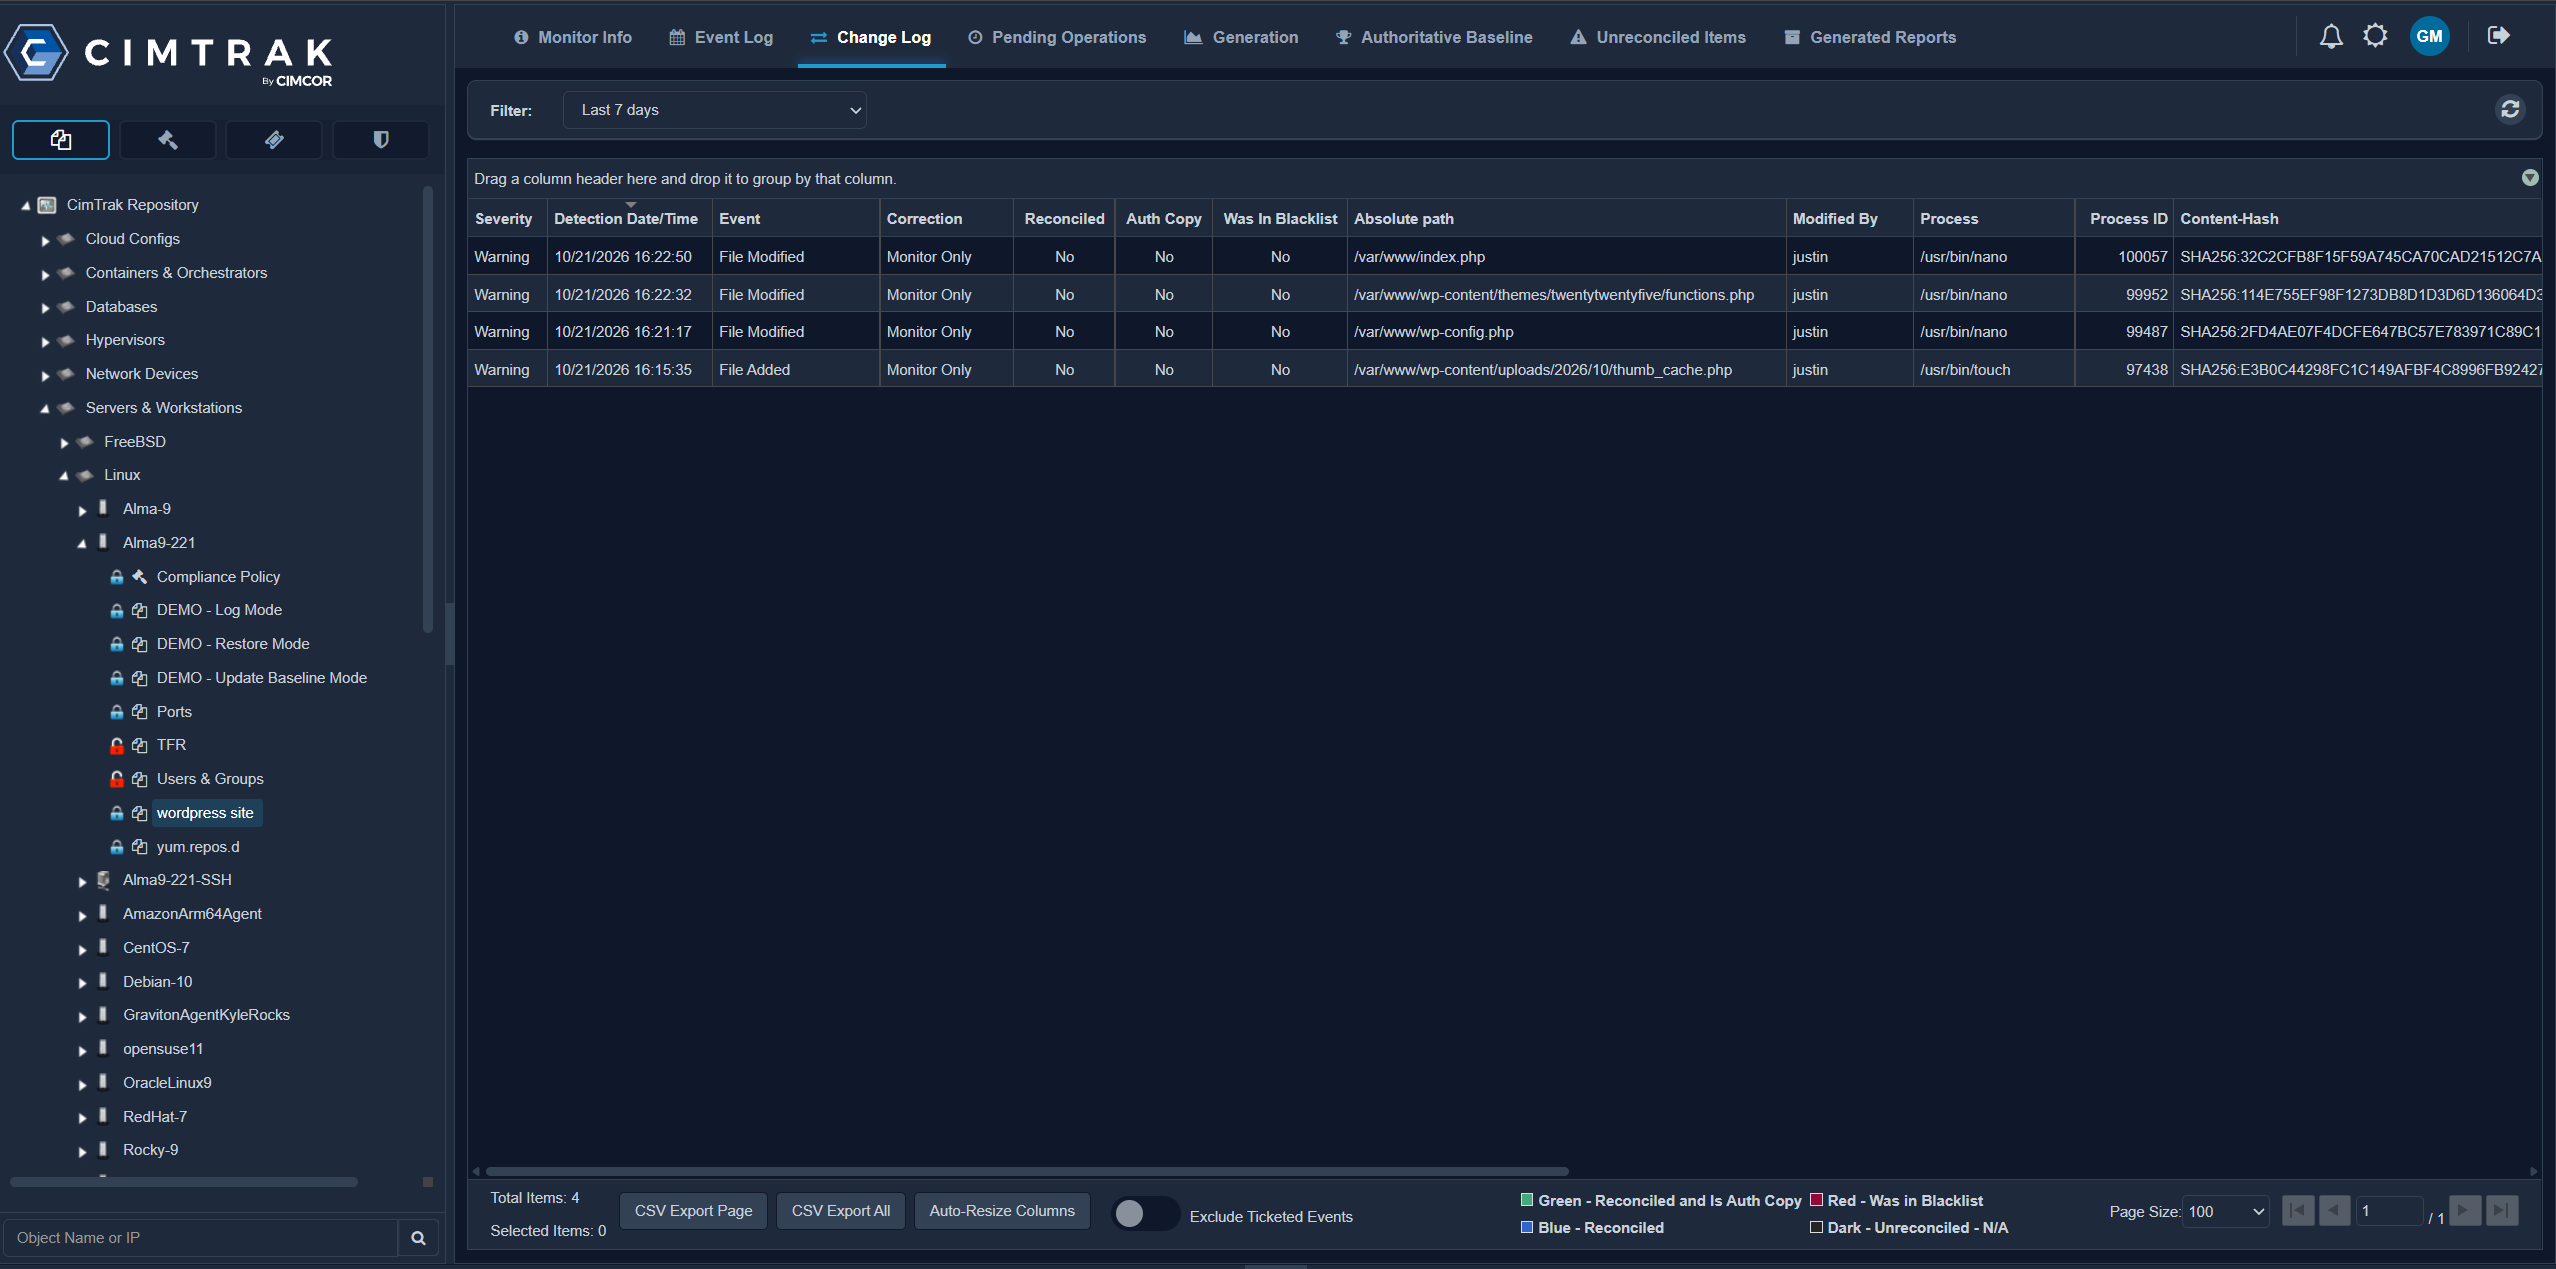Screen dimensions: 2556x1269
Task: Click the GM user avatar
Action: [x=2429, y=36]
